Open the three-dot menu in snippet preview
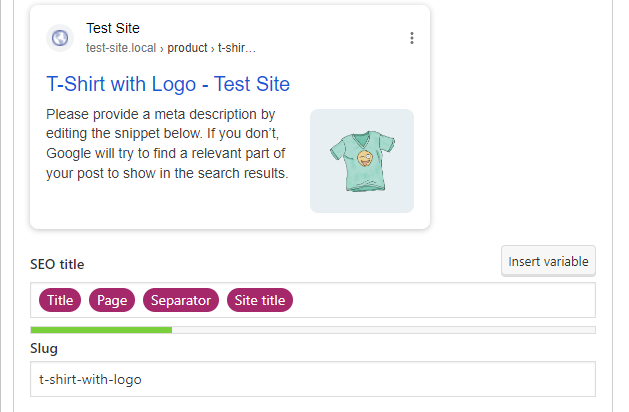This screenshot has width=629, height=412. click(x=412, y=38)
